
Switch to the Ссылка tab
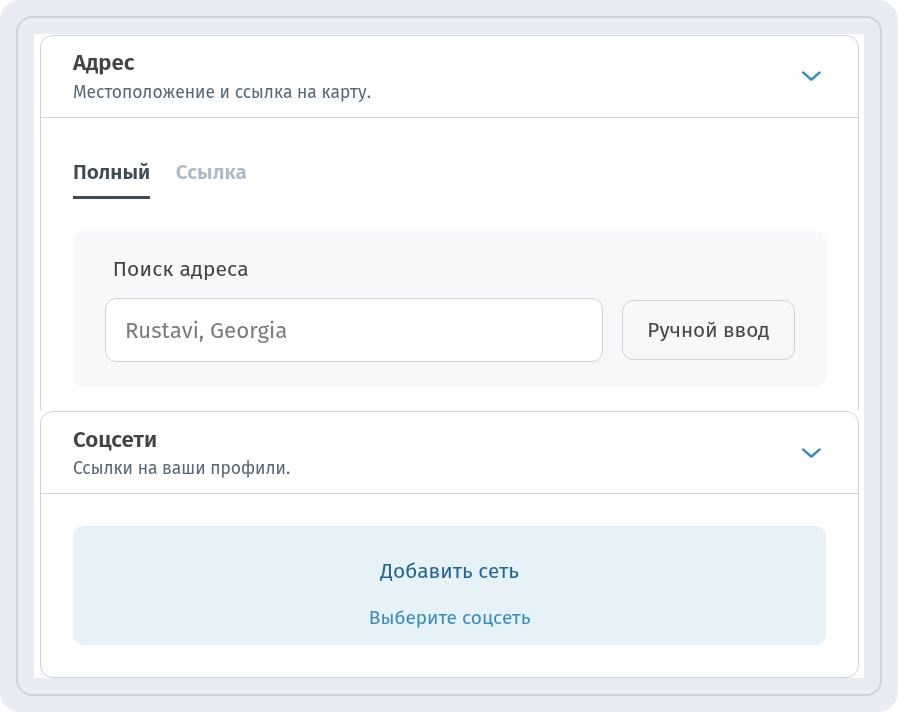(x=211, y=172)
